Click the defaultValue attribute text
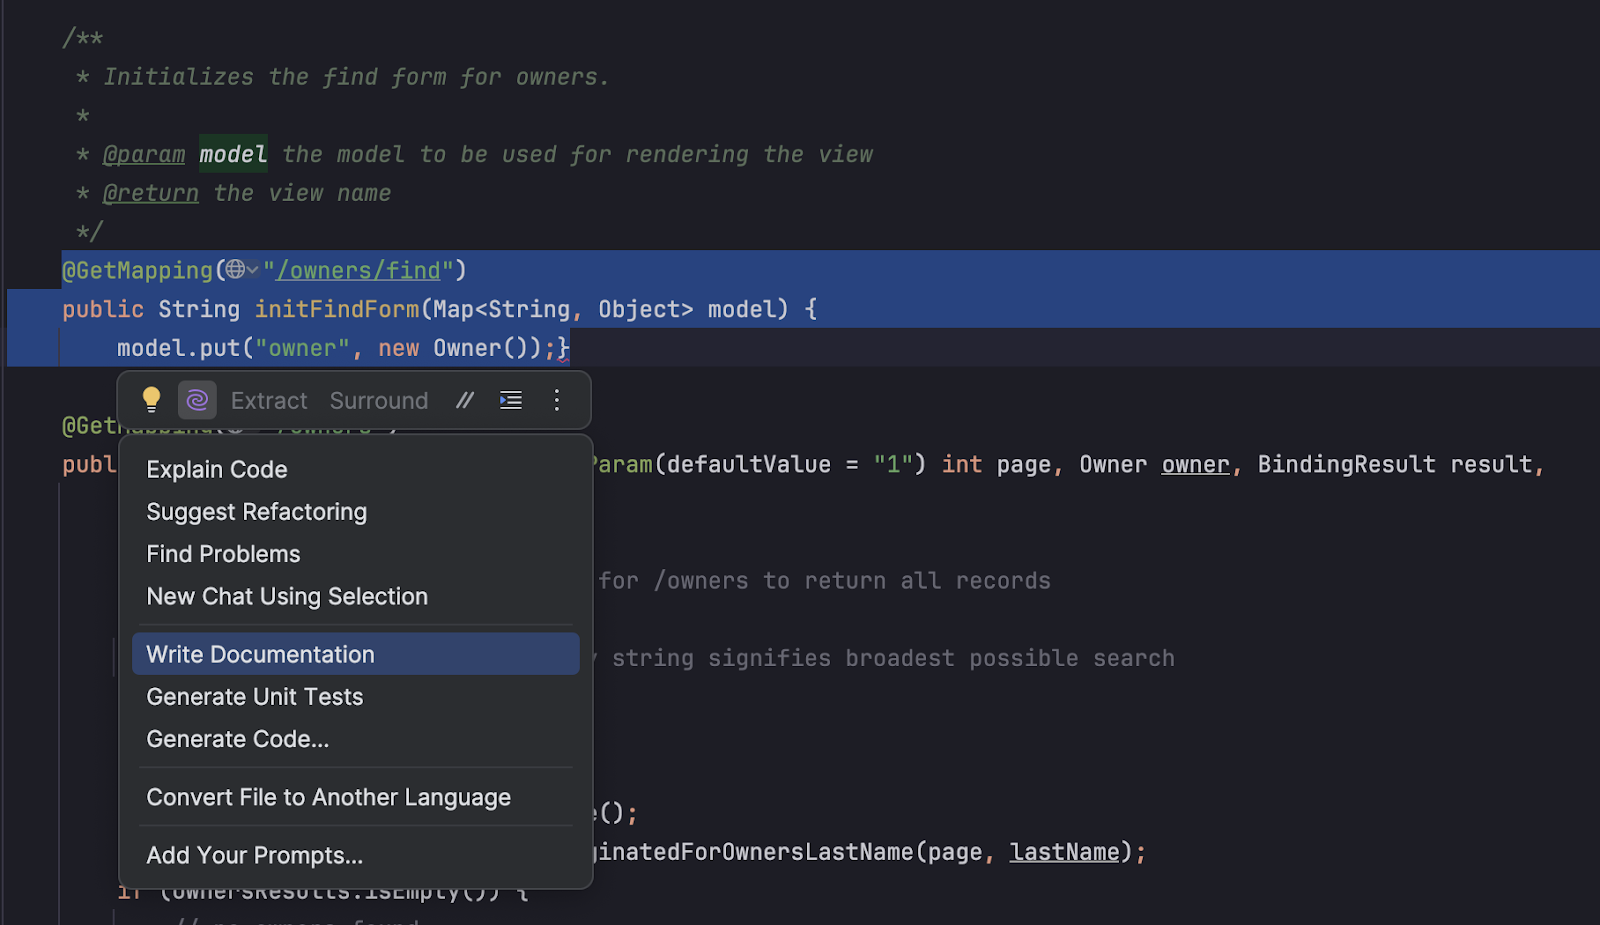The height and width of the screenshot is (925, 1600). 748,464
